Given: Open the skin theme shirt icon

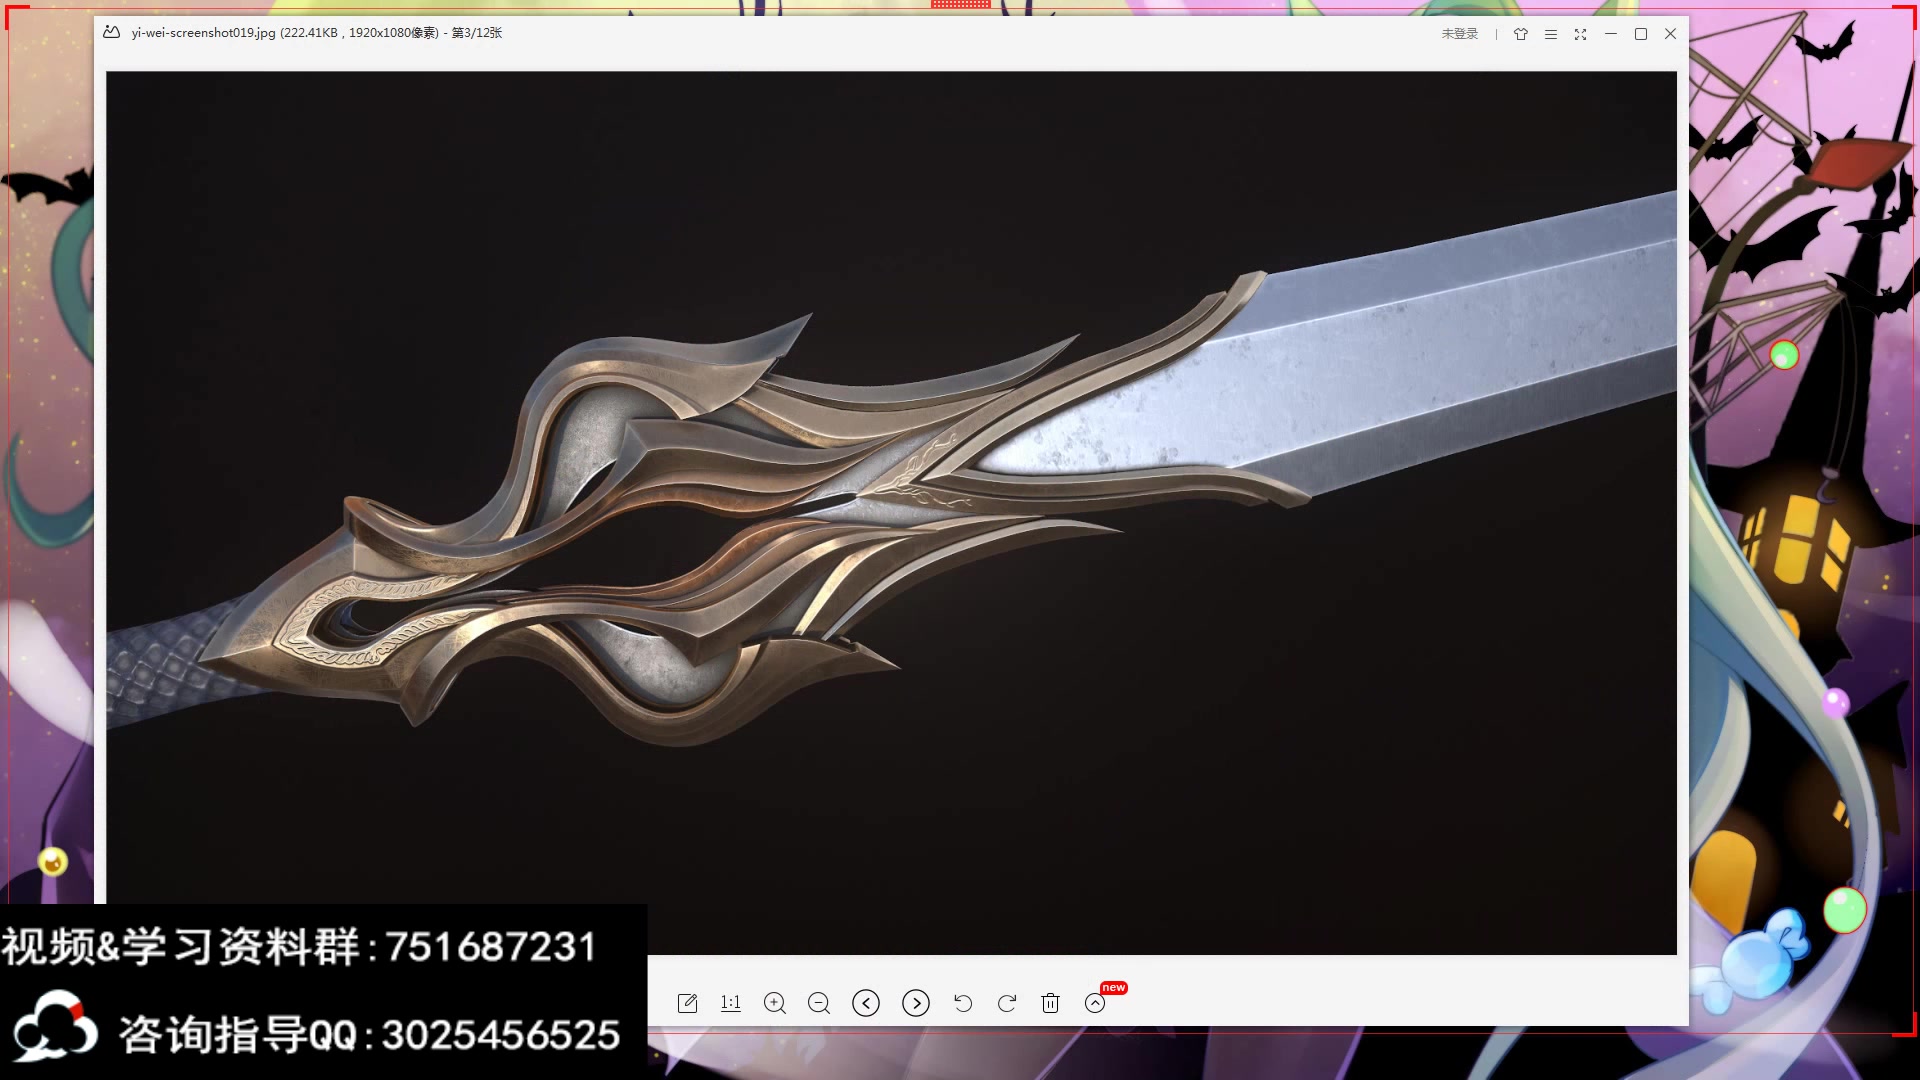Looking at the screenshot, I should coord(1521,34).
